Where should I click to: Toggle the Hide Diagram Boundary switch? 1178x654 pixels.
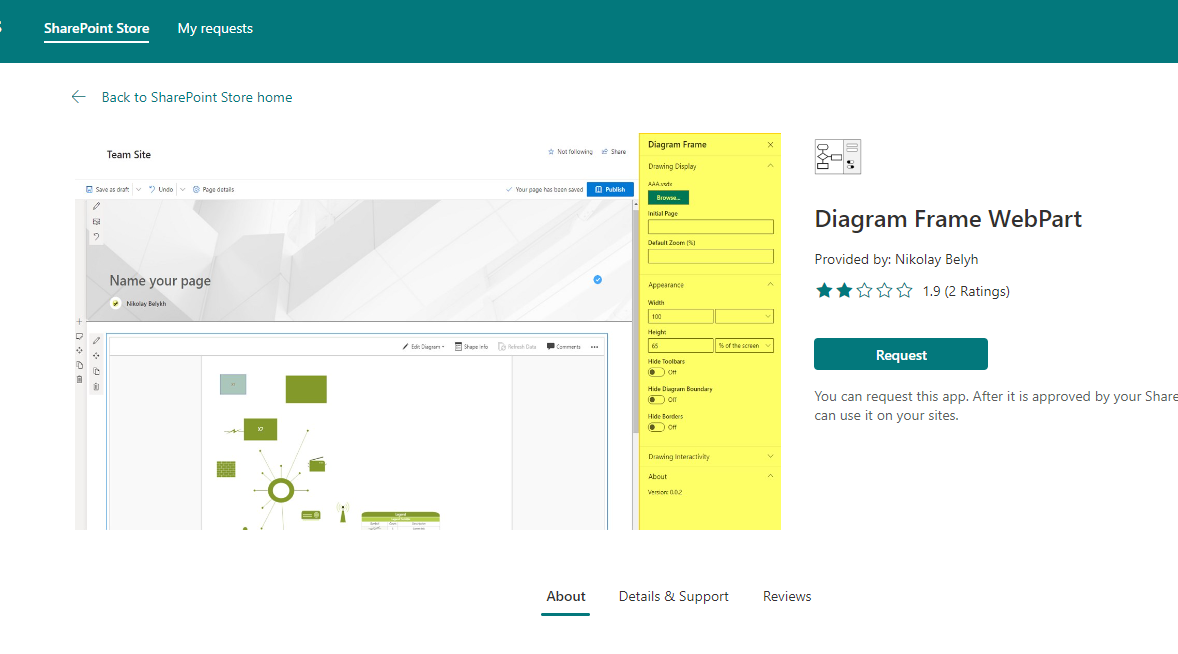pos(656,399)
